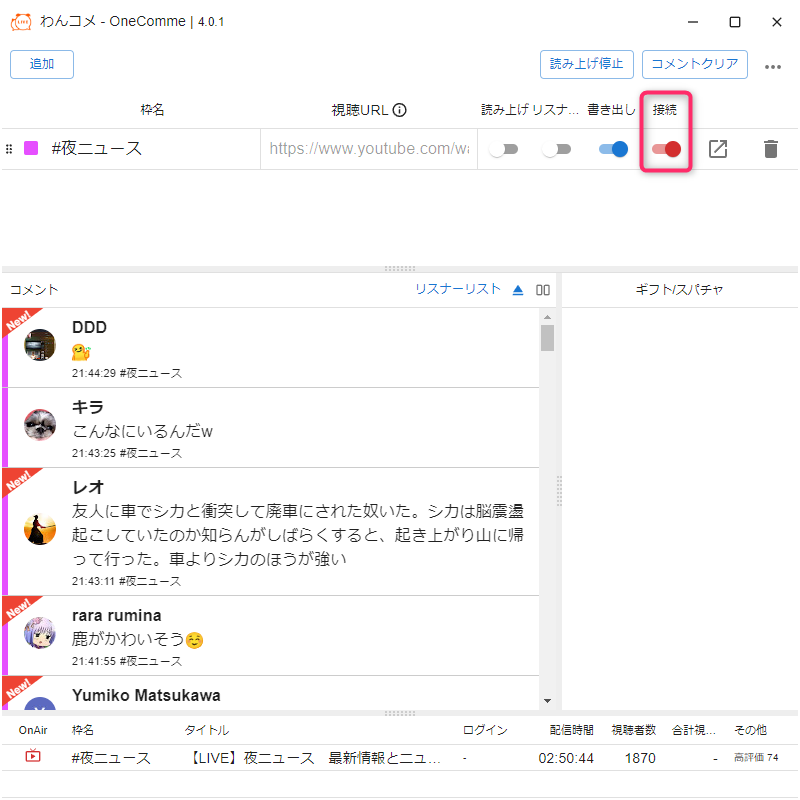The width and height of the screenshot is (800, 800).
Task: Toggle the 読み上げ speech switch
Action: [504, 149]
